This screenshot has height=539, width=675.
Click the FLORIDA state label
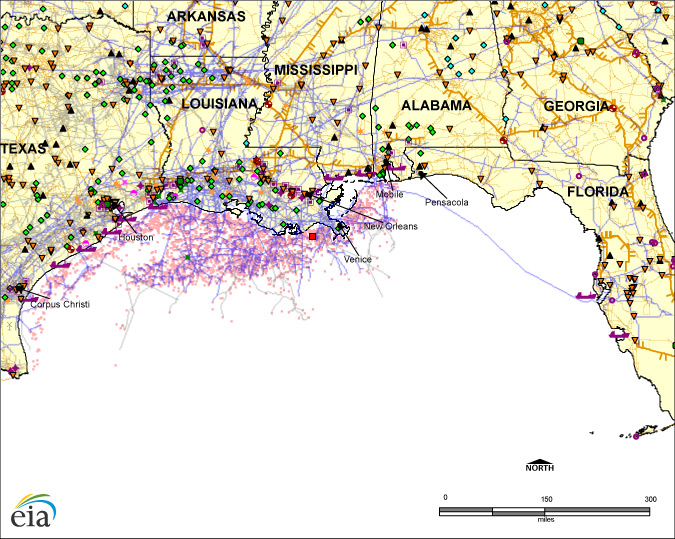(598, 192)
